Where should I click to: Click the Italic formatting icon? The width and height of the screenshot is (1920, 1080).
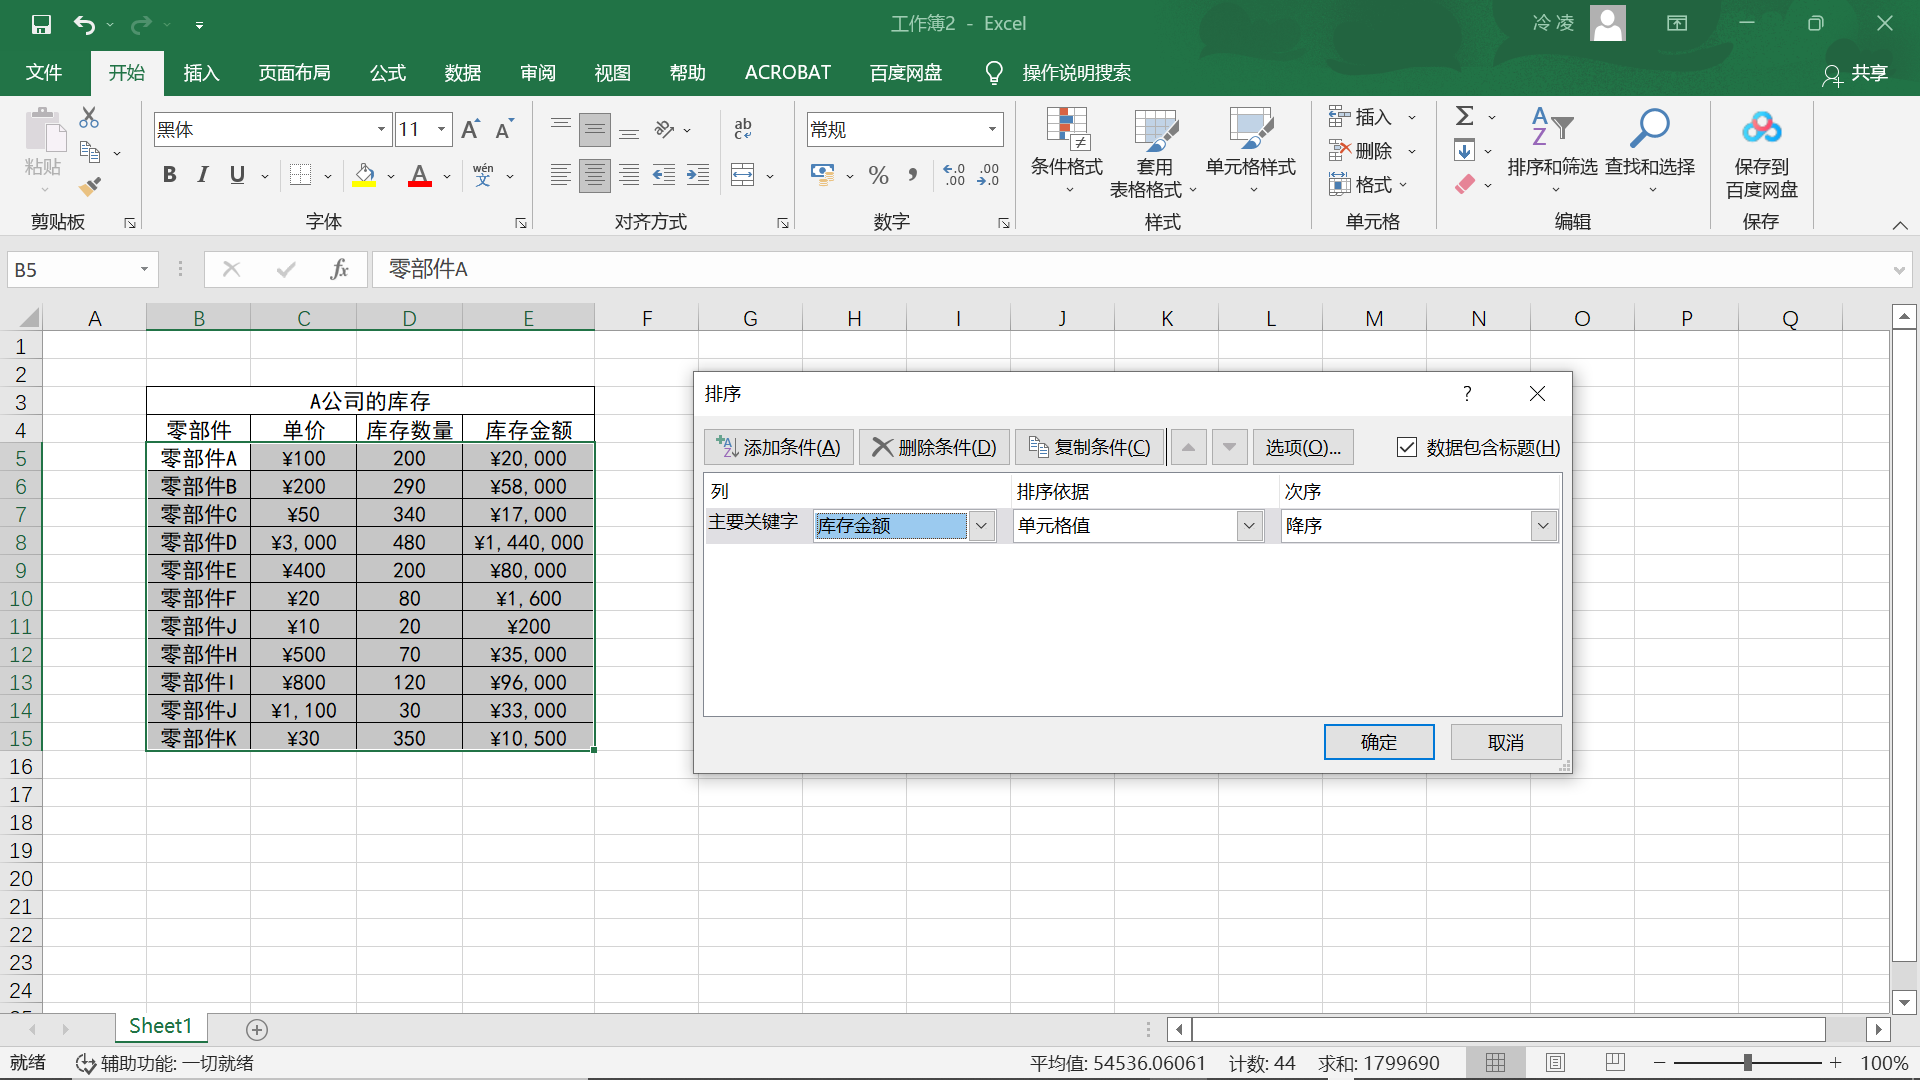tap(203, 175)
